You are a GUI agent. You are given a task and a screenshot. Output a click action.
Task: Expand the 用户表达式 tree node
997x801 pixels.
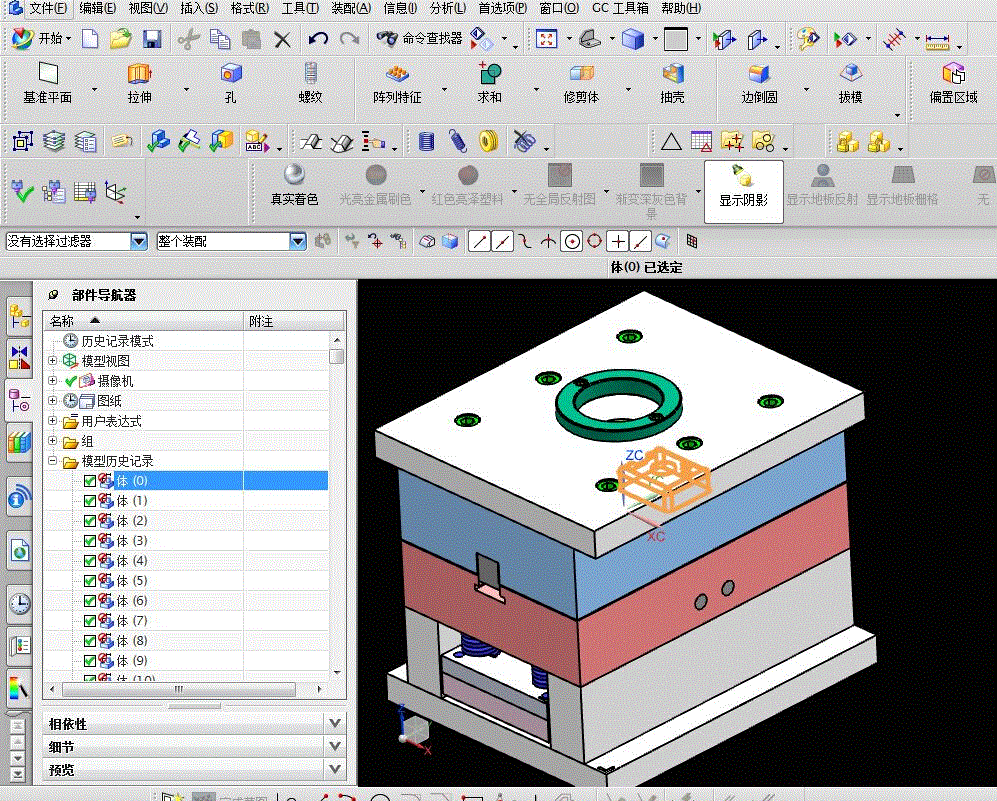click(53, 421)
